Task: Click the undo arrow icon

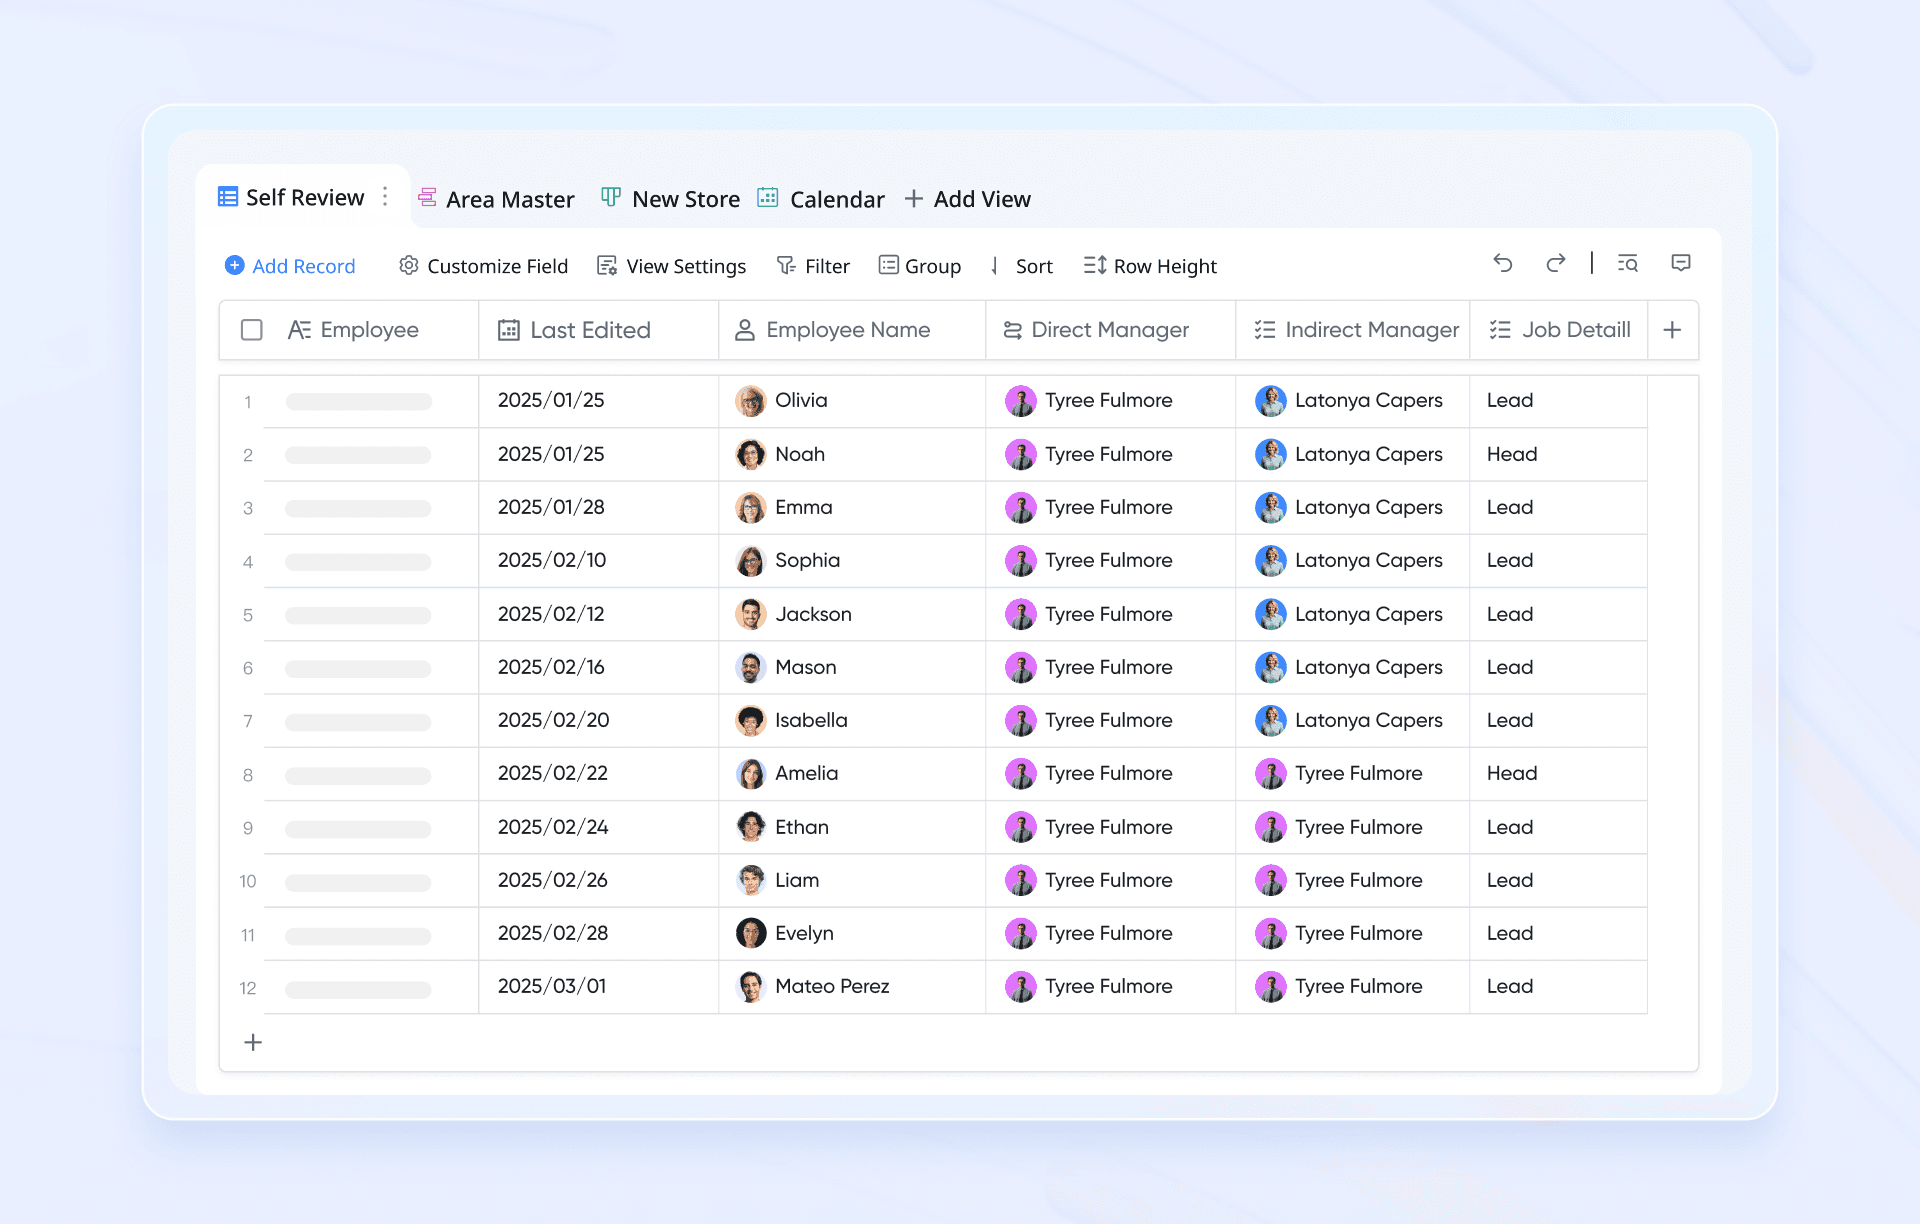Action: [x=1502, y=263]
